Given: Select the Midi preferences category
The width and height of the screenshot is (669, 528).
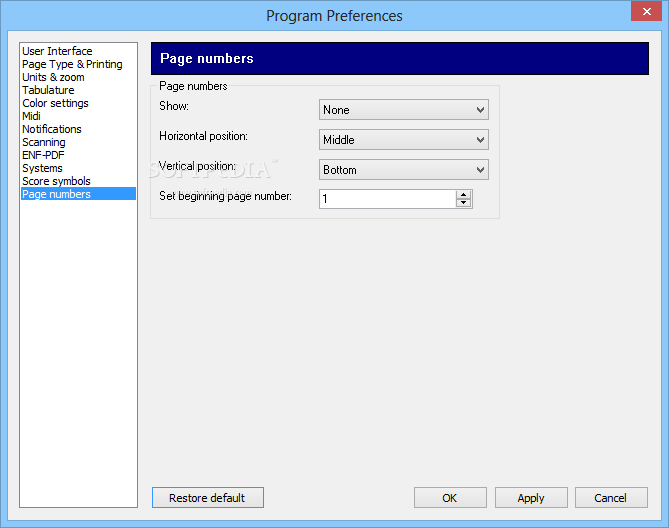Looking at the screenshot, I should pyautogui.click(x=32, y=116).
